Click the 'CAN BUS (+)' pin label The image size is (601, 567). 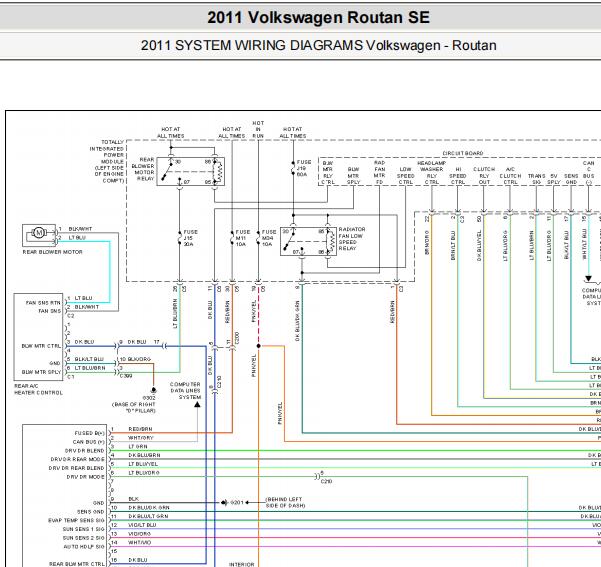click(89, 442)
